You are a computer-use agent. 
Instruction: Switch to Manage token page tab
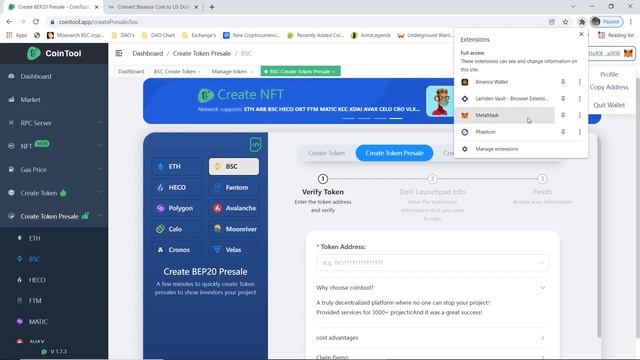pos(232,71)
